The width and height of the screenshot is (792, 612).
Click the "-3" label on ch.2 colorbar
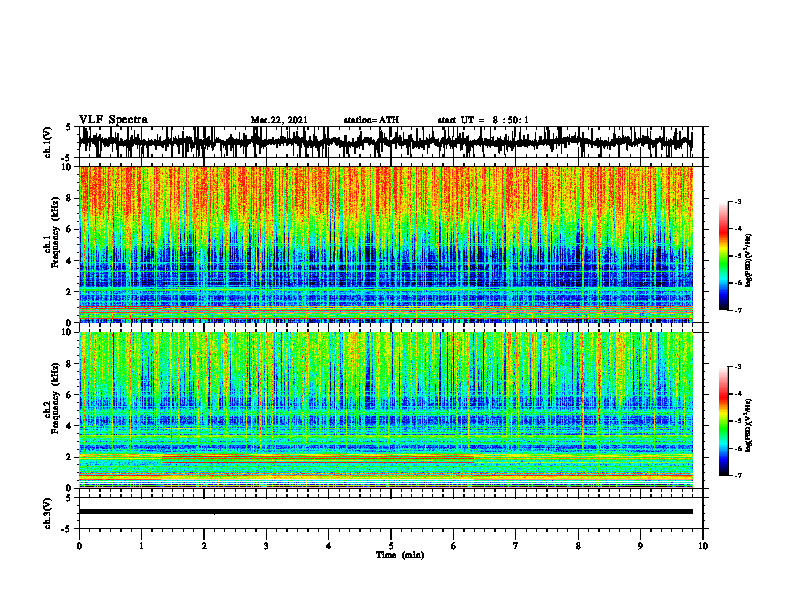(737, 367)
